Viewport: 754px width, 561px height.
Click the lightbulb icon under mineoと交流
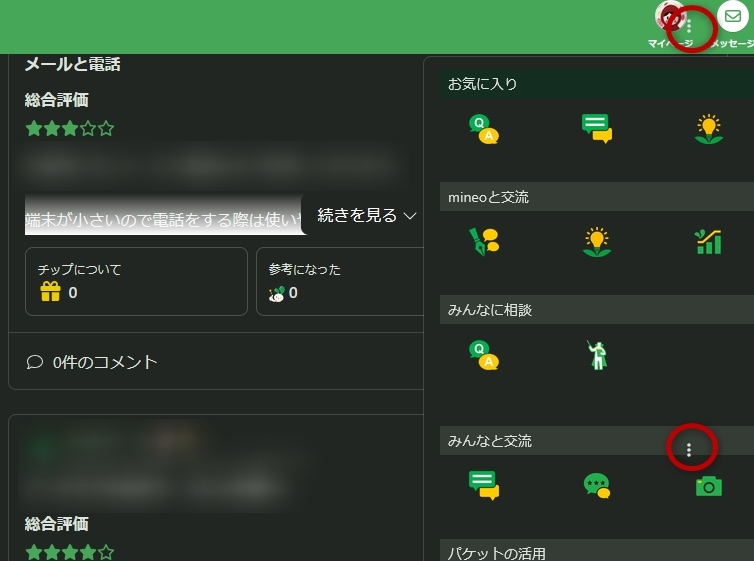[596, 242]
